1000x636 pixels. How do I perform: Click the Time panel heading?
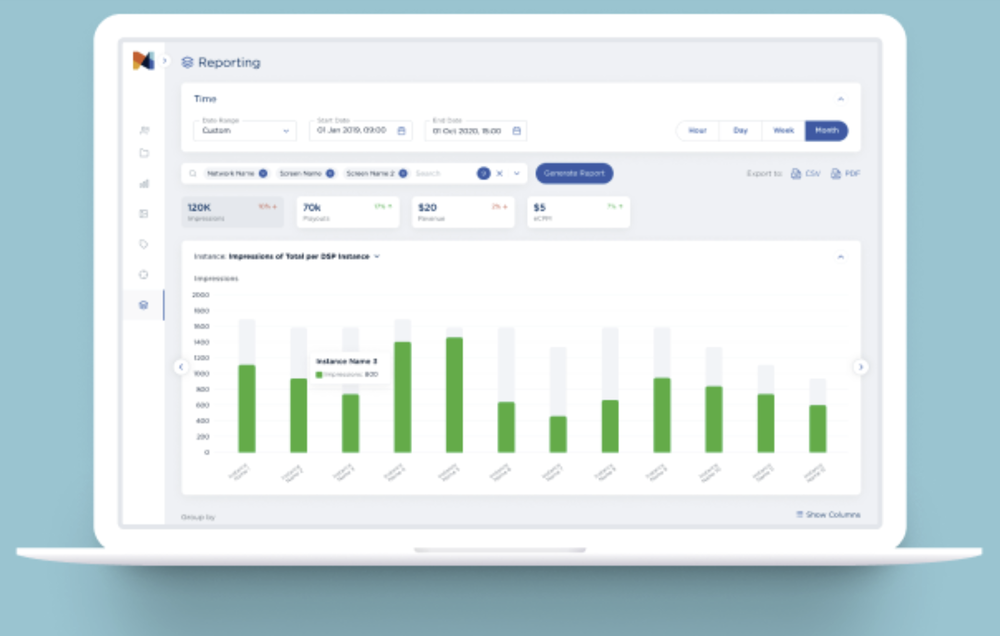click(x=205, y=99)
